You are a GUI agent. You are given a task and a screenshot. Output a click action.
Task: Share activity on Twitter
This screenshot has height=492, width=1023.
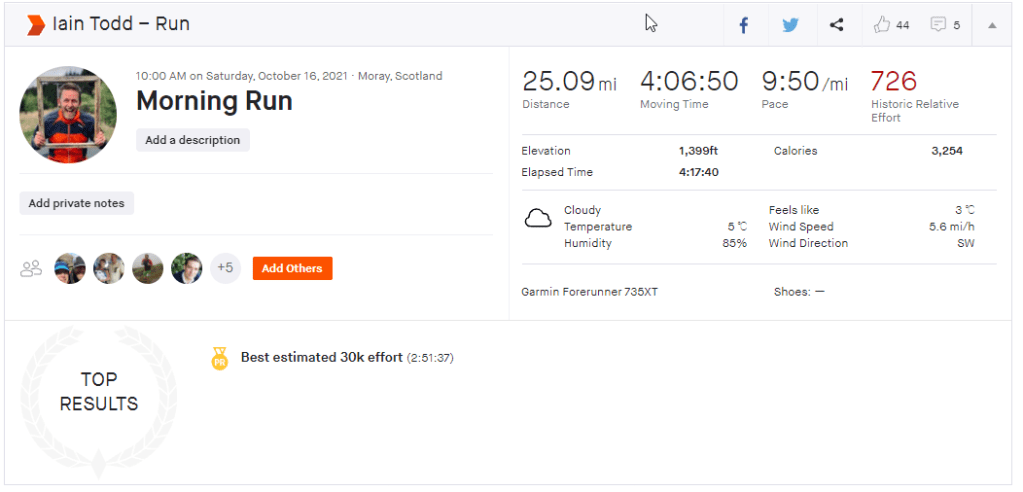point(790,25)
